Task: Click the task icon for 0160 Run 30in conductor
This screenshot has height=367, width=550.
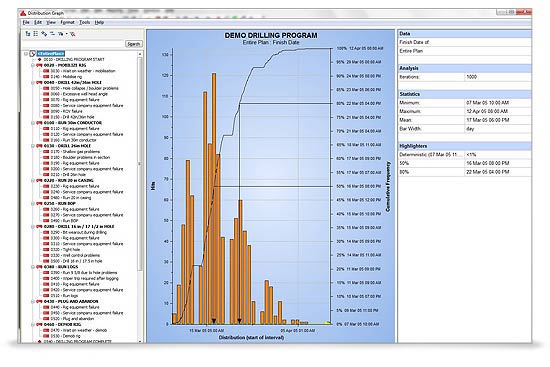Action: pyautogui.click(x=46, y=140)
